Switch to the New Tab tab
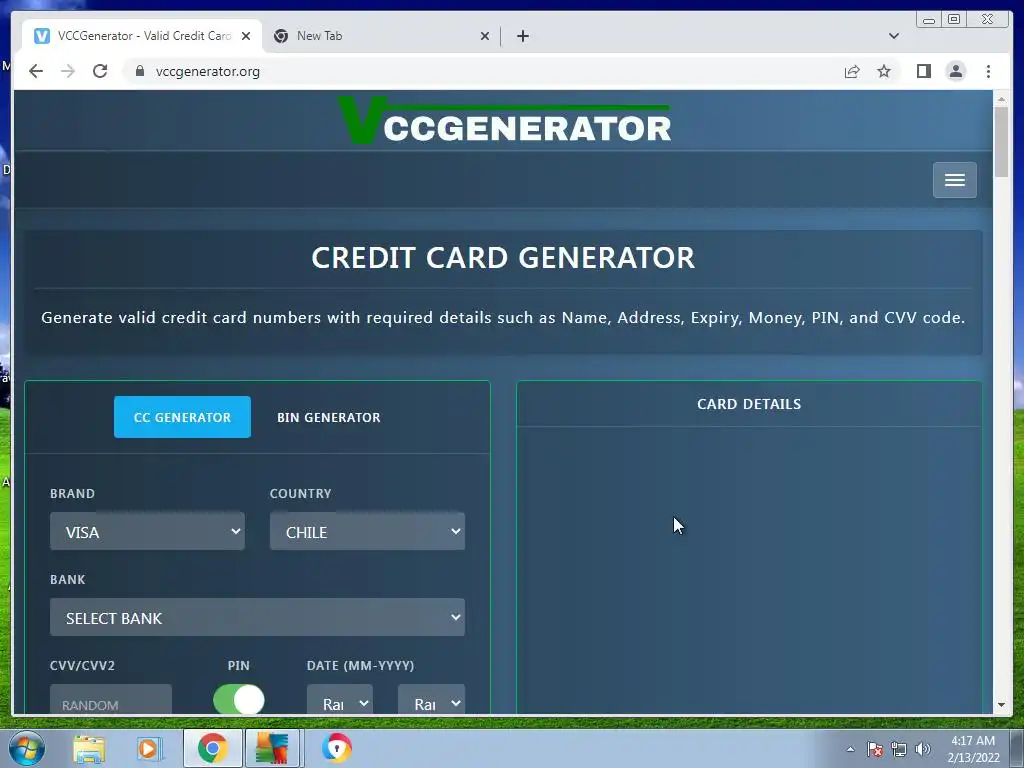The image size is (1024, 768). point(381,36)
